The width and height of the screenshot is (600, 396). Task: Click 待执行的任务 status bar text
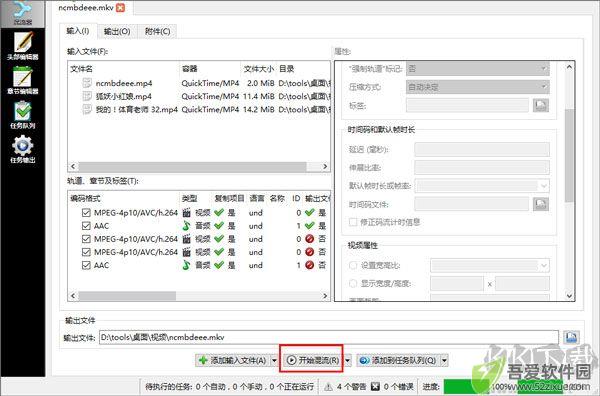[229, 387]
